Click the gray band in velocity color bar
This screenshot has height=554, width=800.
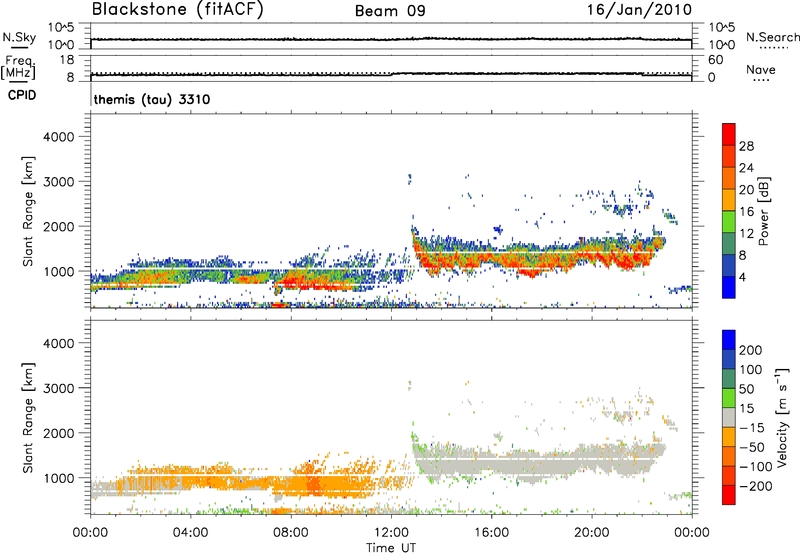click(729, 417)
